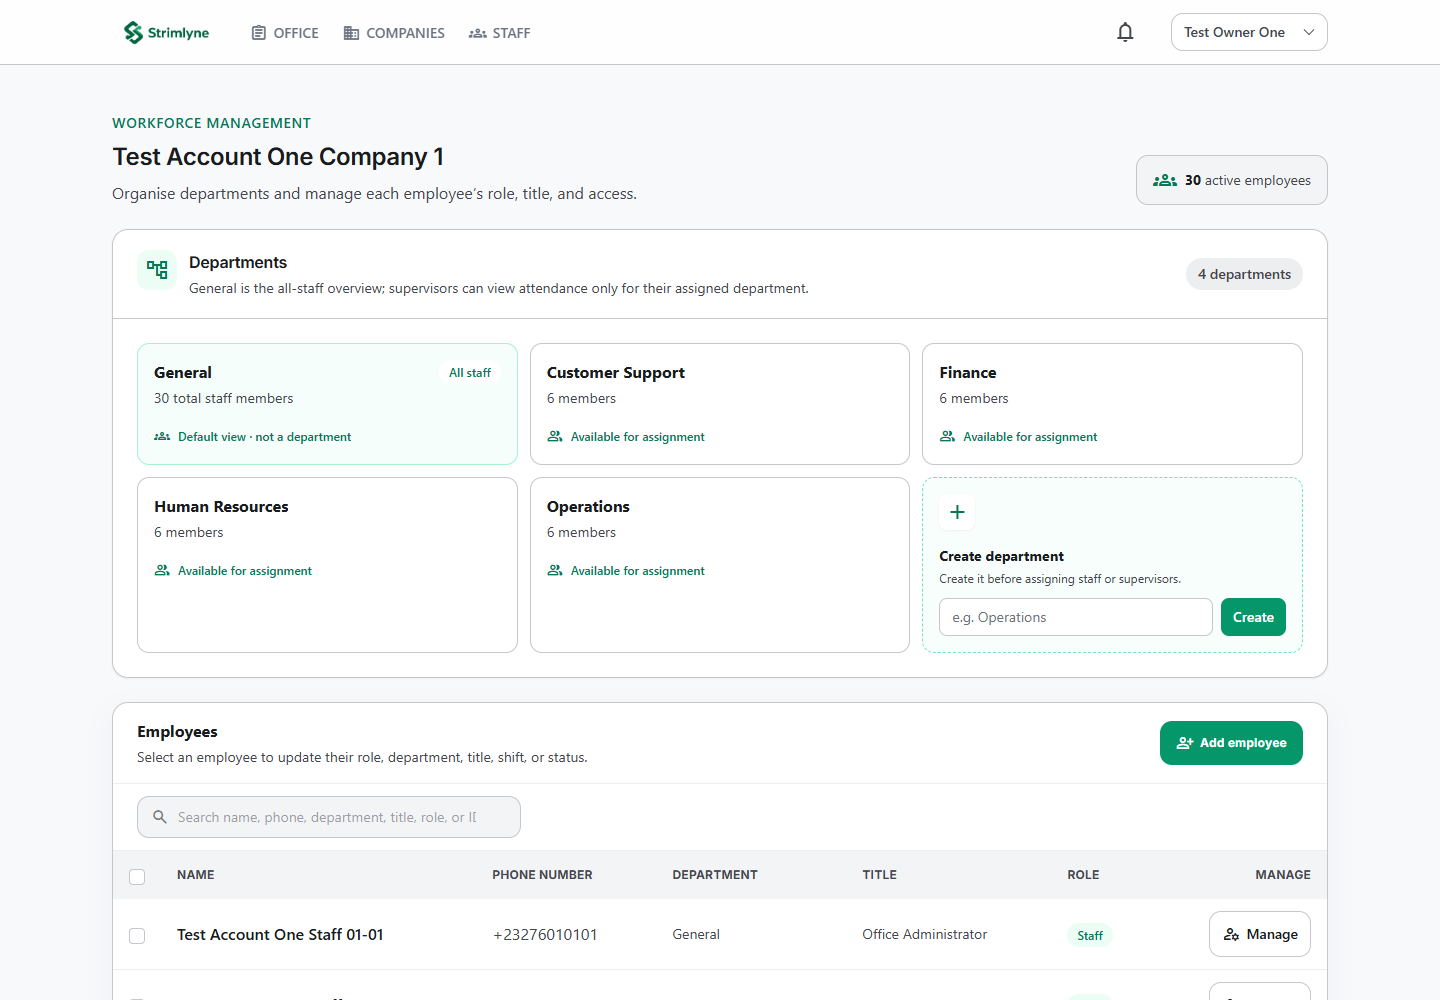Click the 4 departments badge
Screen dimensions: 1440x1000
[1244, 274]
